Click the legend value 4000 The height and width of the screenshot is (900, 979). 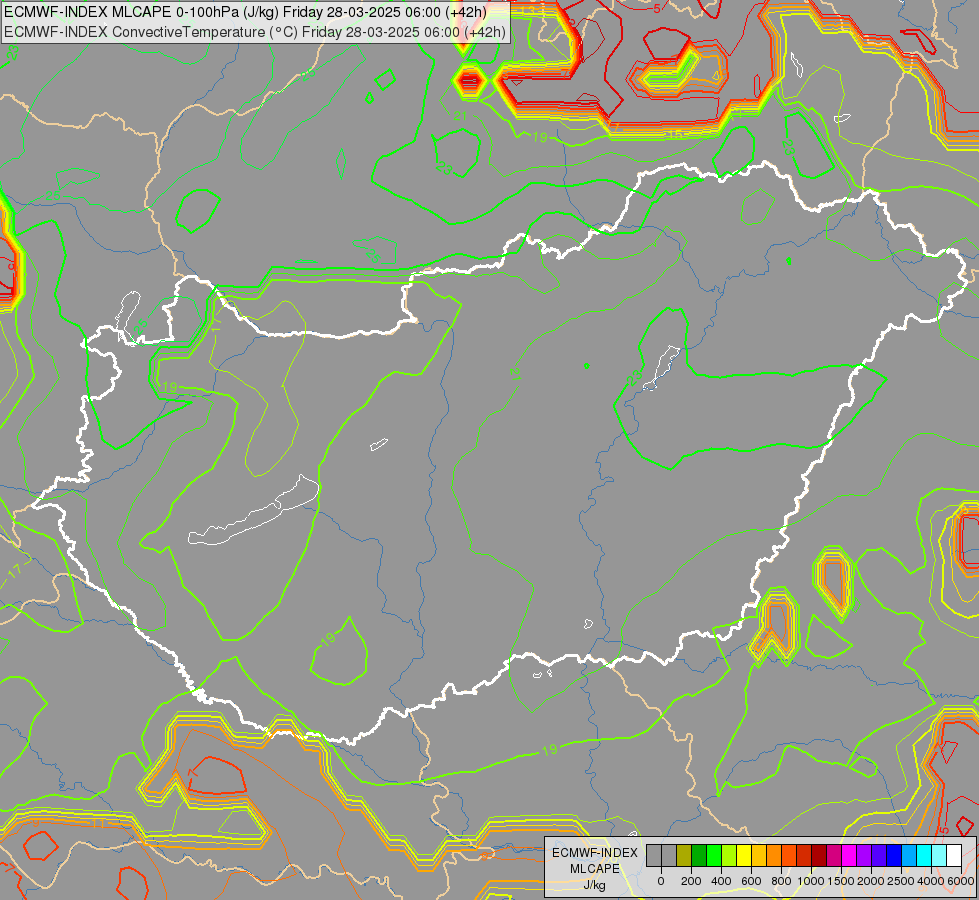[x=931, y=881]
